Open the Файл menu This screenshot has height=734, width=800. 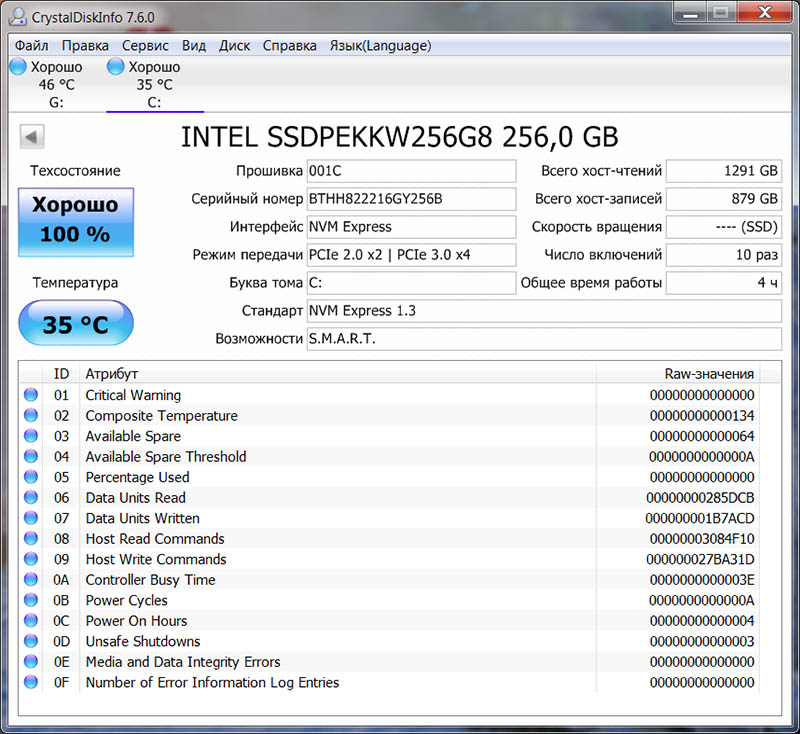31,46
